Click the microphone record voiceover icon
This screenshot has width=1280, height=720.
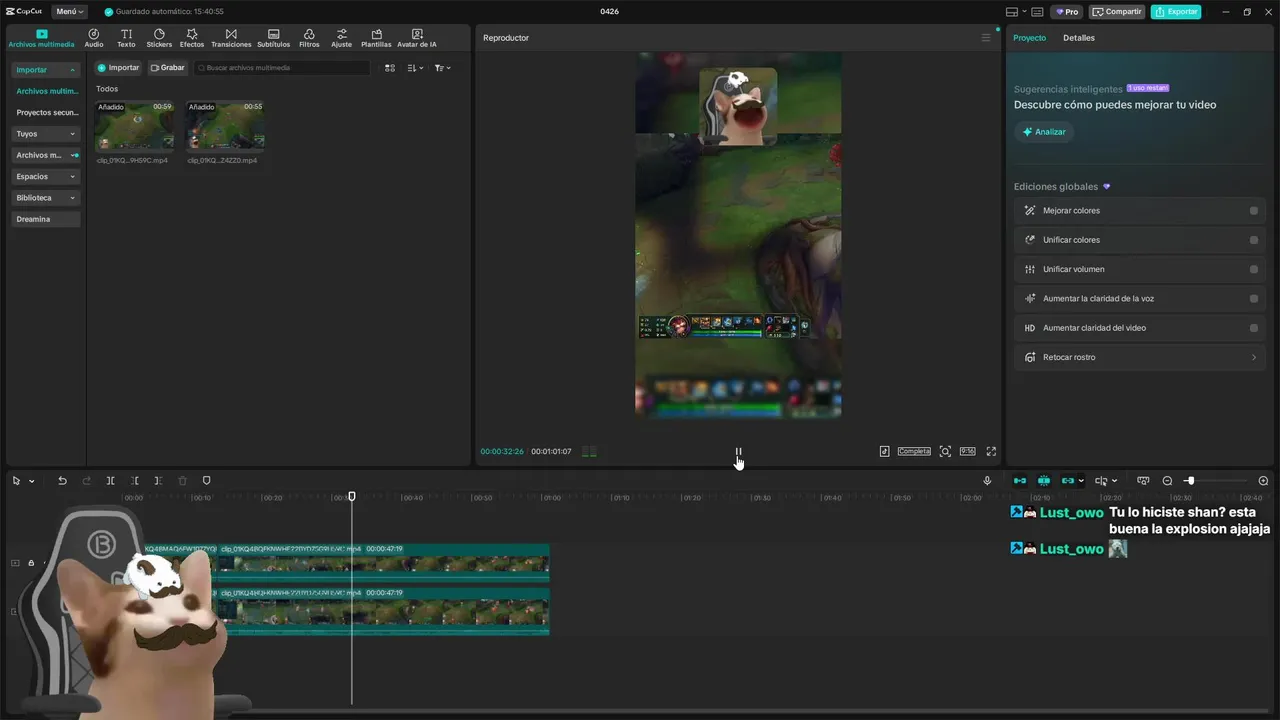coord(987,481)
